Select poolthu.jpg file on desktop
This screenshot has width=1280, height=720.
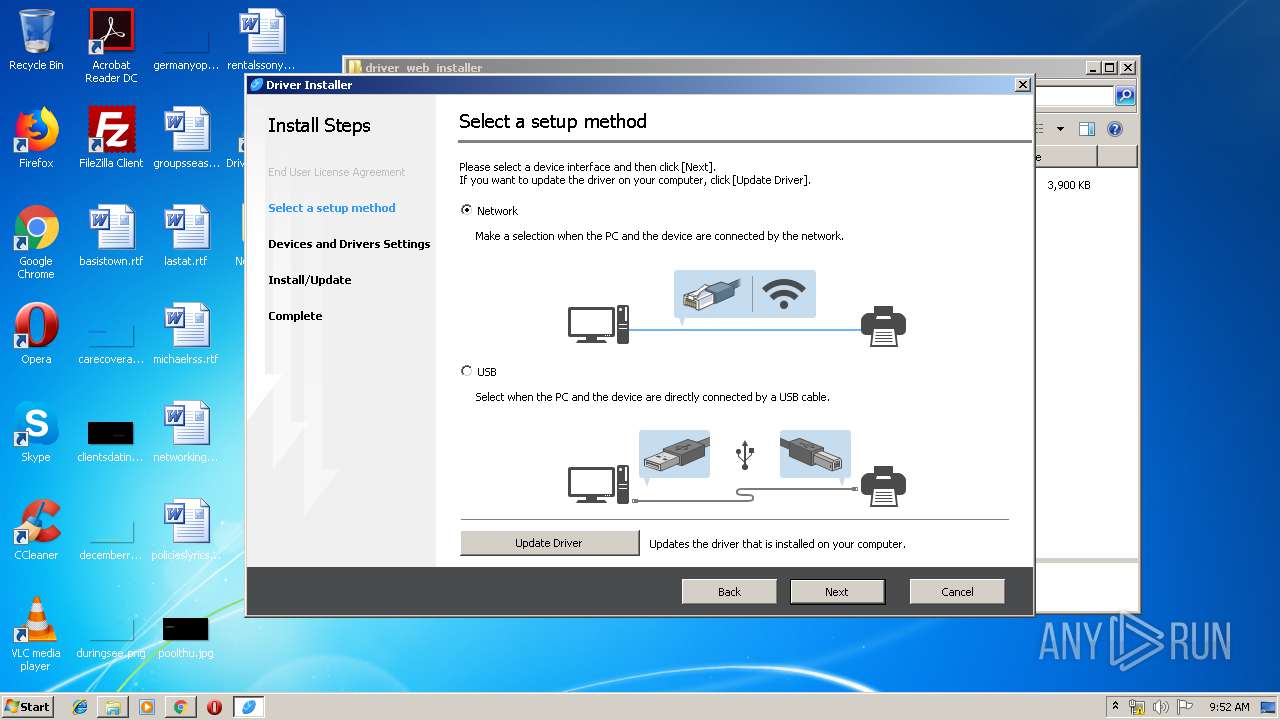(x=186, y=636)
